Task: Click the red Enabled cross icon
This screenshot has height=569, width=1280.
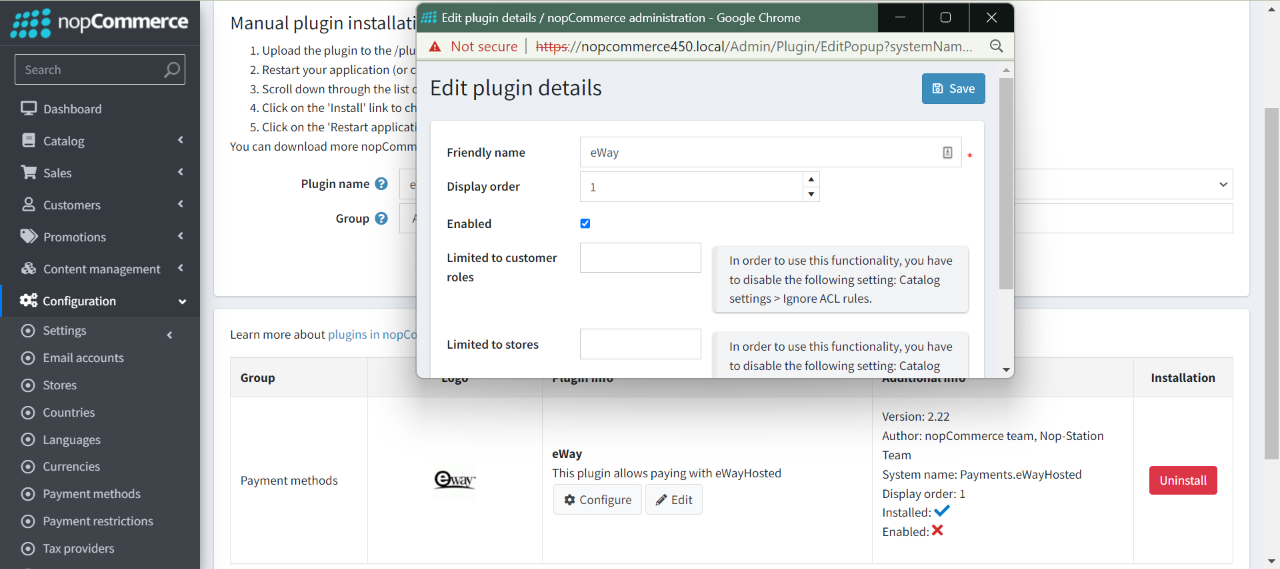Action: 937,531
